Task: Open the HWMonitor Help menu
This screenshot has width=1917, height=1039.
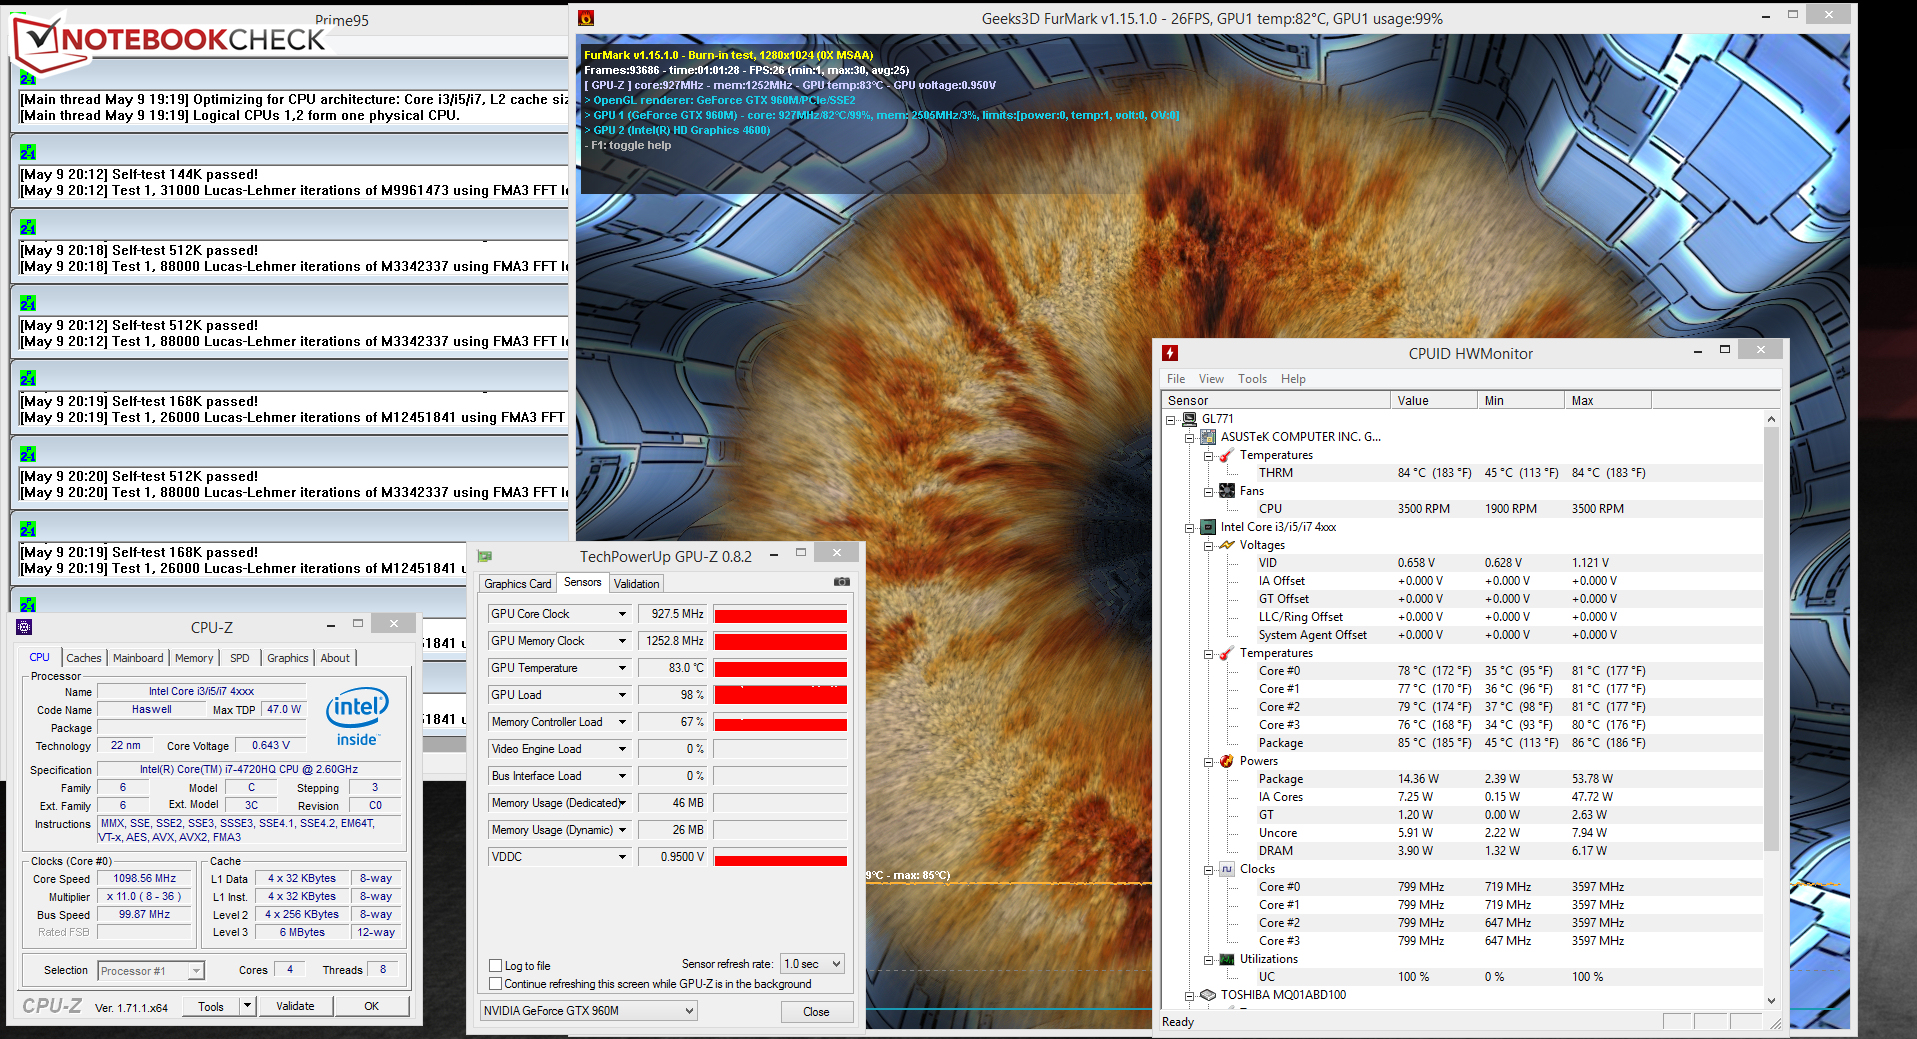Action: coord(1293,379)
